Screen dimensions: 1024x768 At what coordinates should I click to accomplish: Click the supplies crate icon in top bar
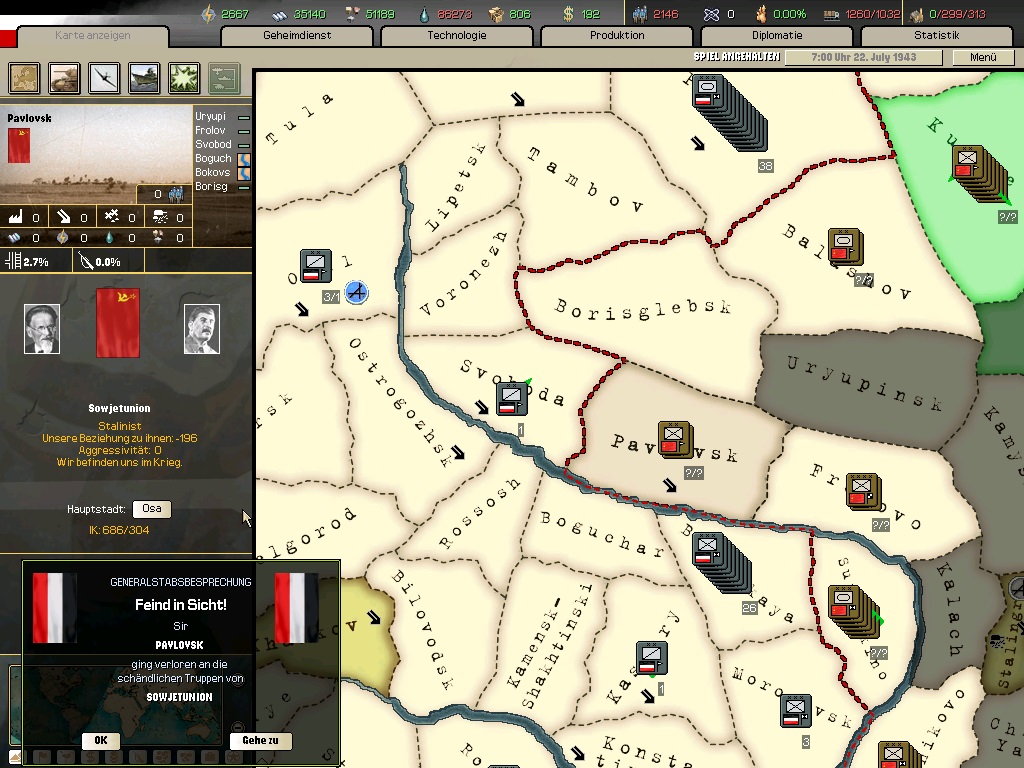pos(496,14)
